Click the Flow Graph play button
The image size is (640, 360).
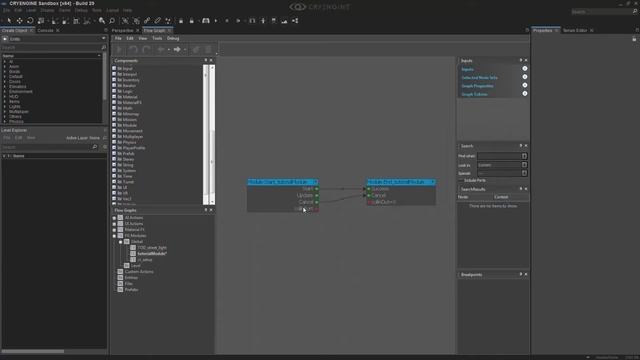(x=119, y=50)
